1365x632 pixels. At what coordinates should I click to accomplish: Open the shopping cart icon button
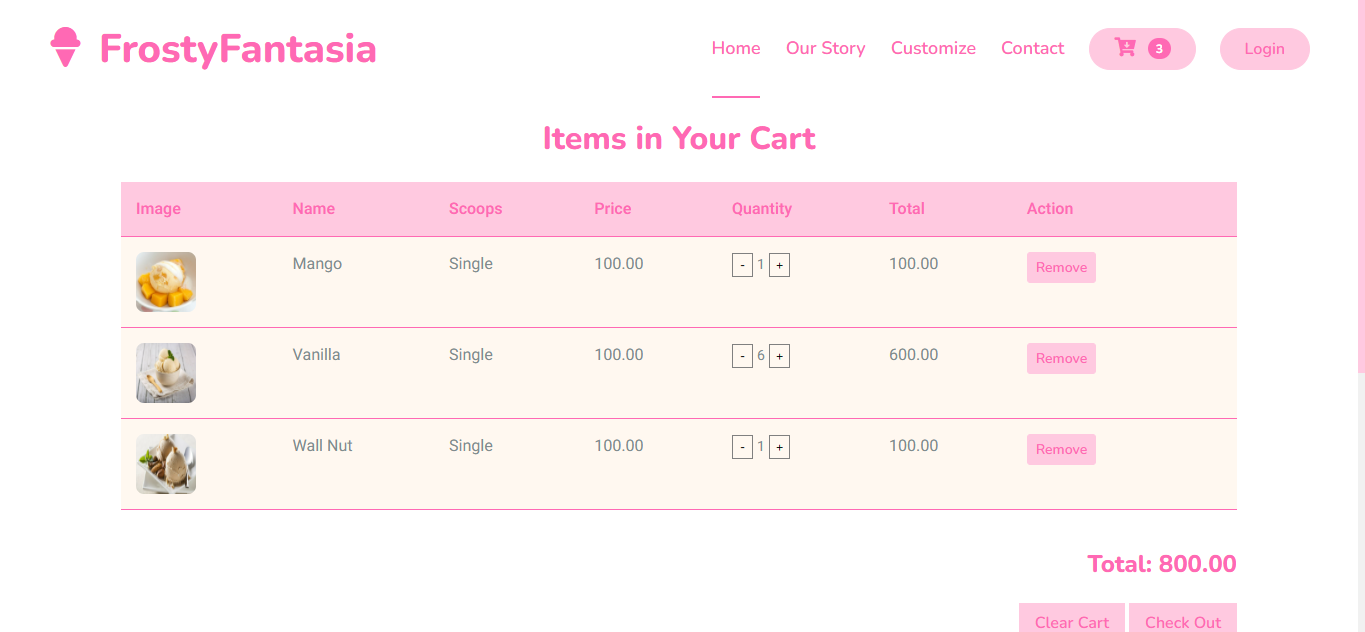coord(1125,48)
